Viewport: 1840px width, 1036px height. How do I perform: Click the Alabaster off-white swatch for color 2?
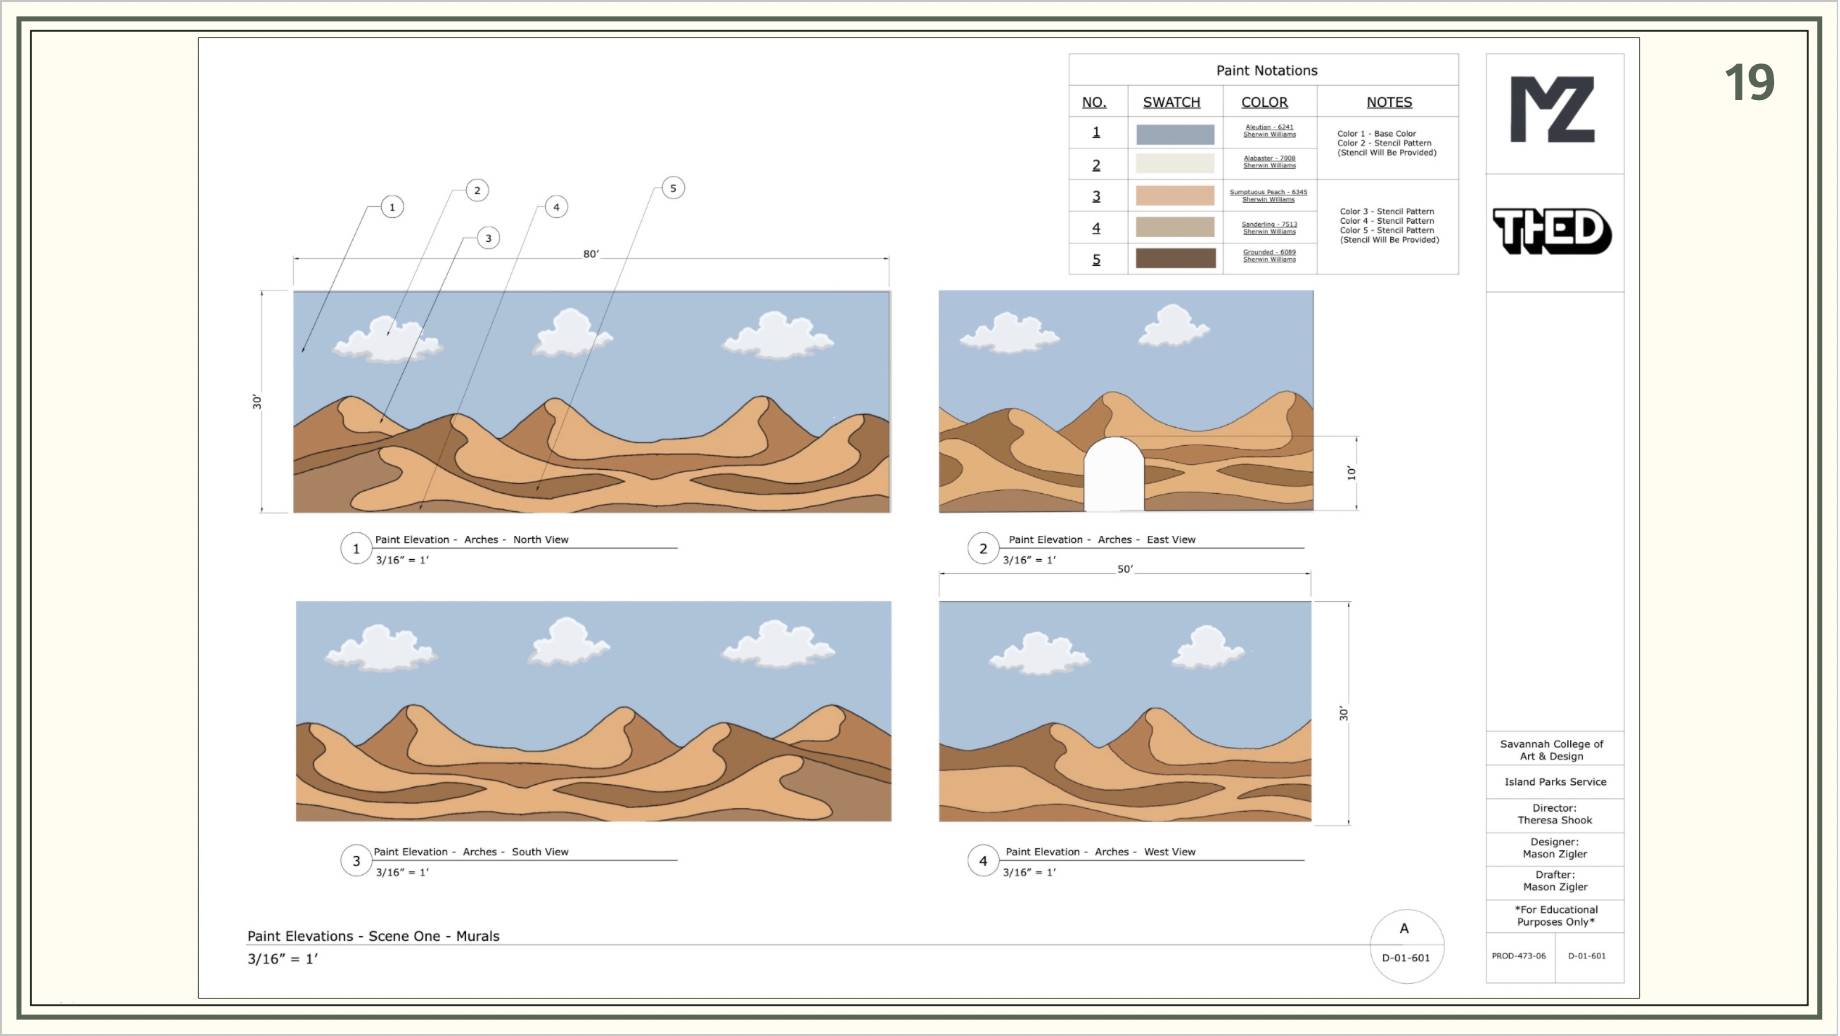pyautogui.click(x=1175, y=163)
